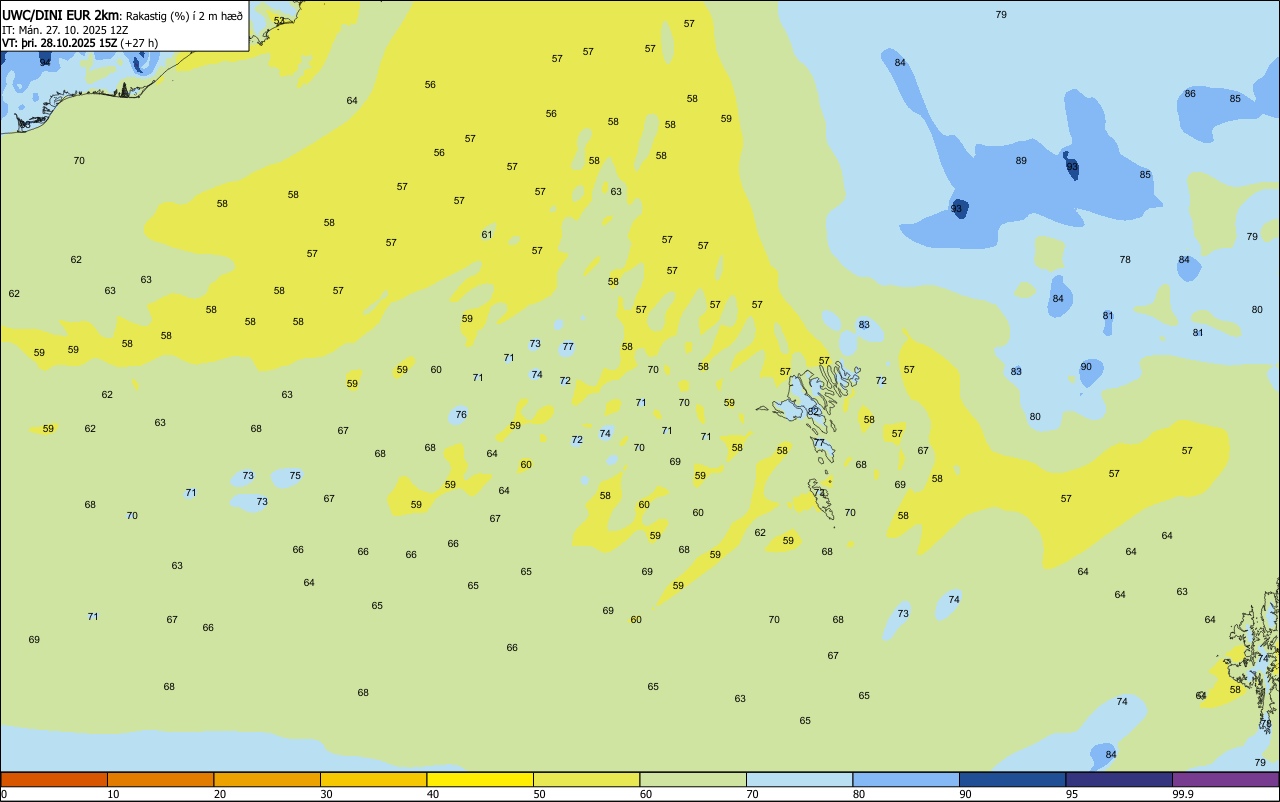Select the dark blue 90–95 legend swatch
The width and height of the screenshot is (1280, 802).
click(1012, 779)
